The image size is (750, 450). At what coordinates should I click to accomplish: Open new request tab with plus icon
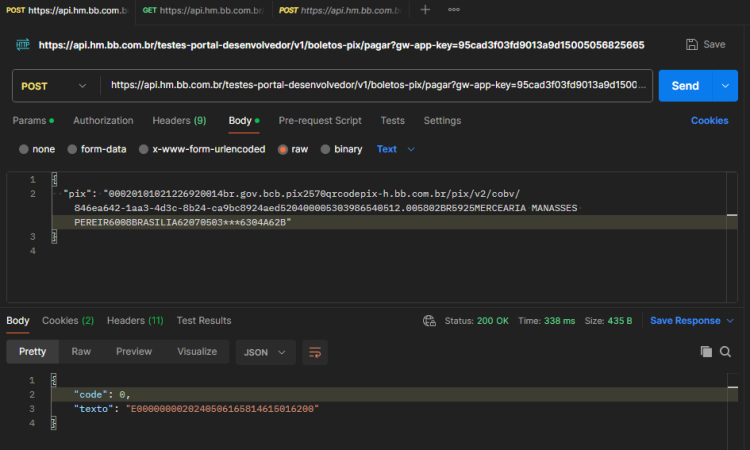pyautogui.click(x=425, y=10)
